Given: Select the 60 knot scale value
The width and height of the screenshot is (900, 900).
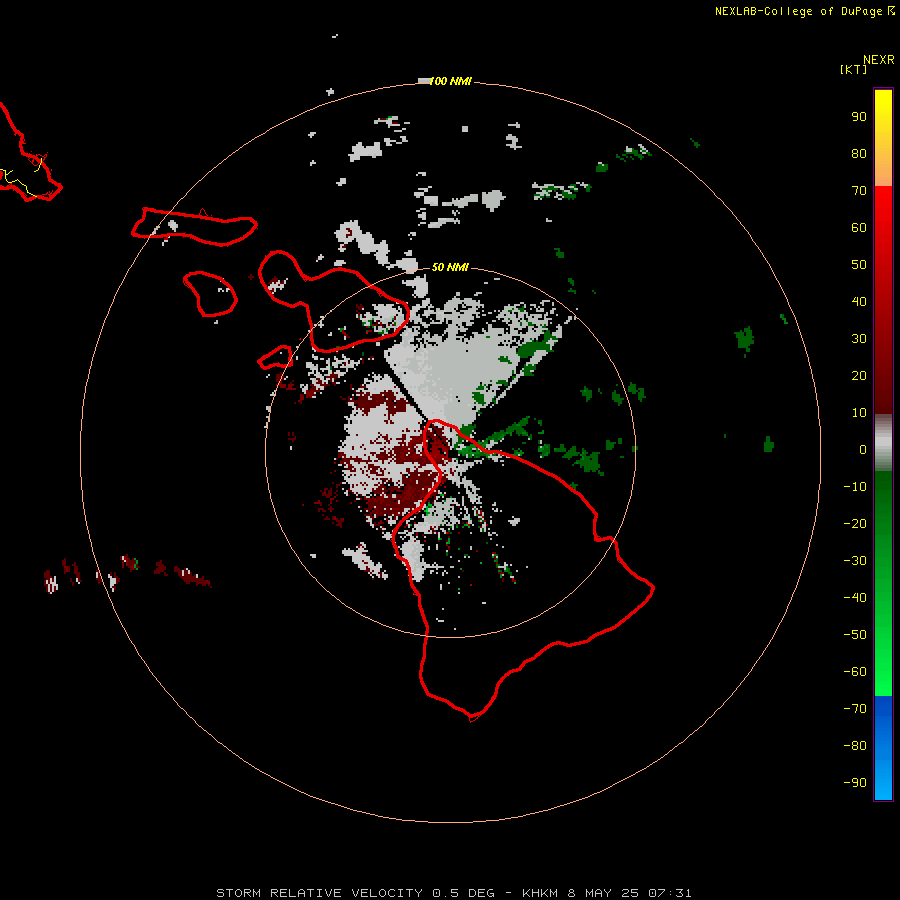Looking at the screenshot, I should point(859,228).
